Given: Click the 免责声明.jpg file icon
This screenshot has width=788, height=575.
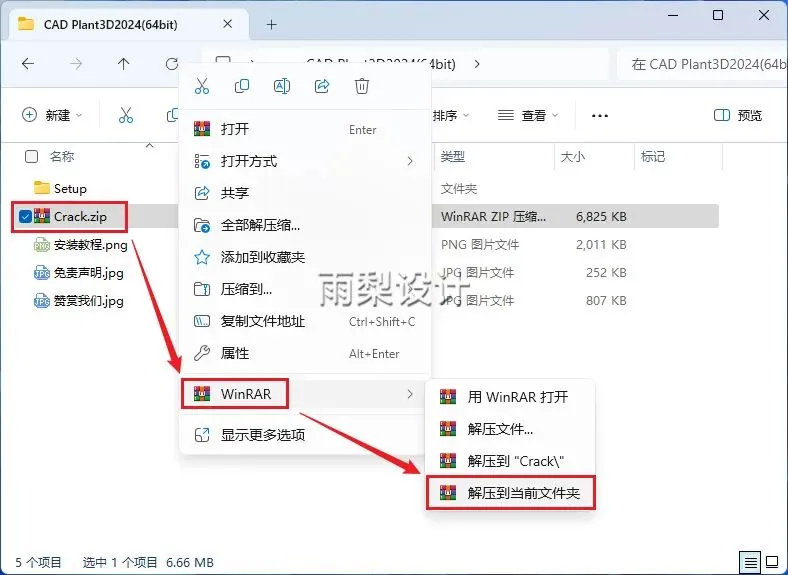Looking at the screenshot, I should click(x=42, y=273).
